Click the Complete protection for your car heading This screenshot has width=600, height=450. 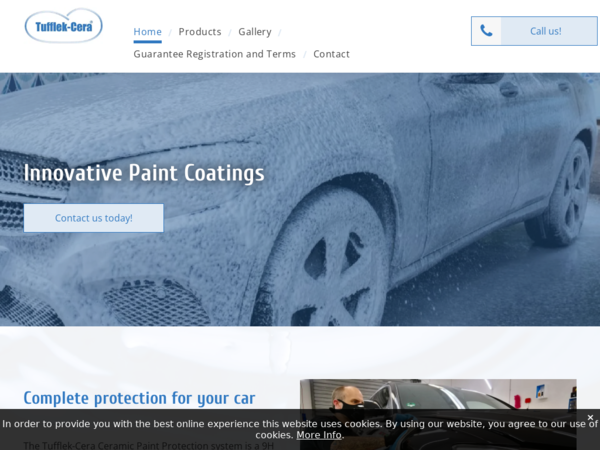139,398
